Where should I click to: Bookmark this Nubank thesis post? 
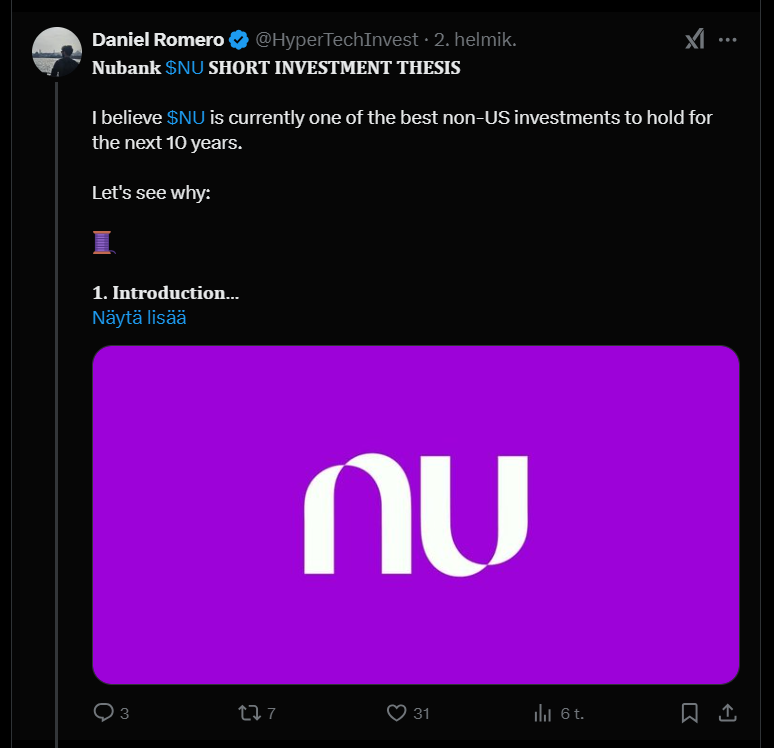(x=690, y=712)
